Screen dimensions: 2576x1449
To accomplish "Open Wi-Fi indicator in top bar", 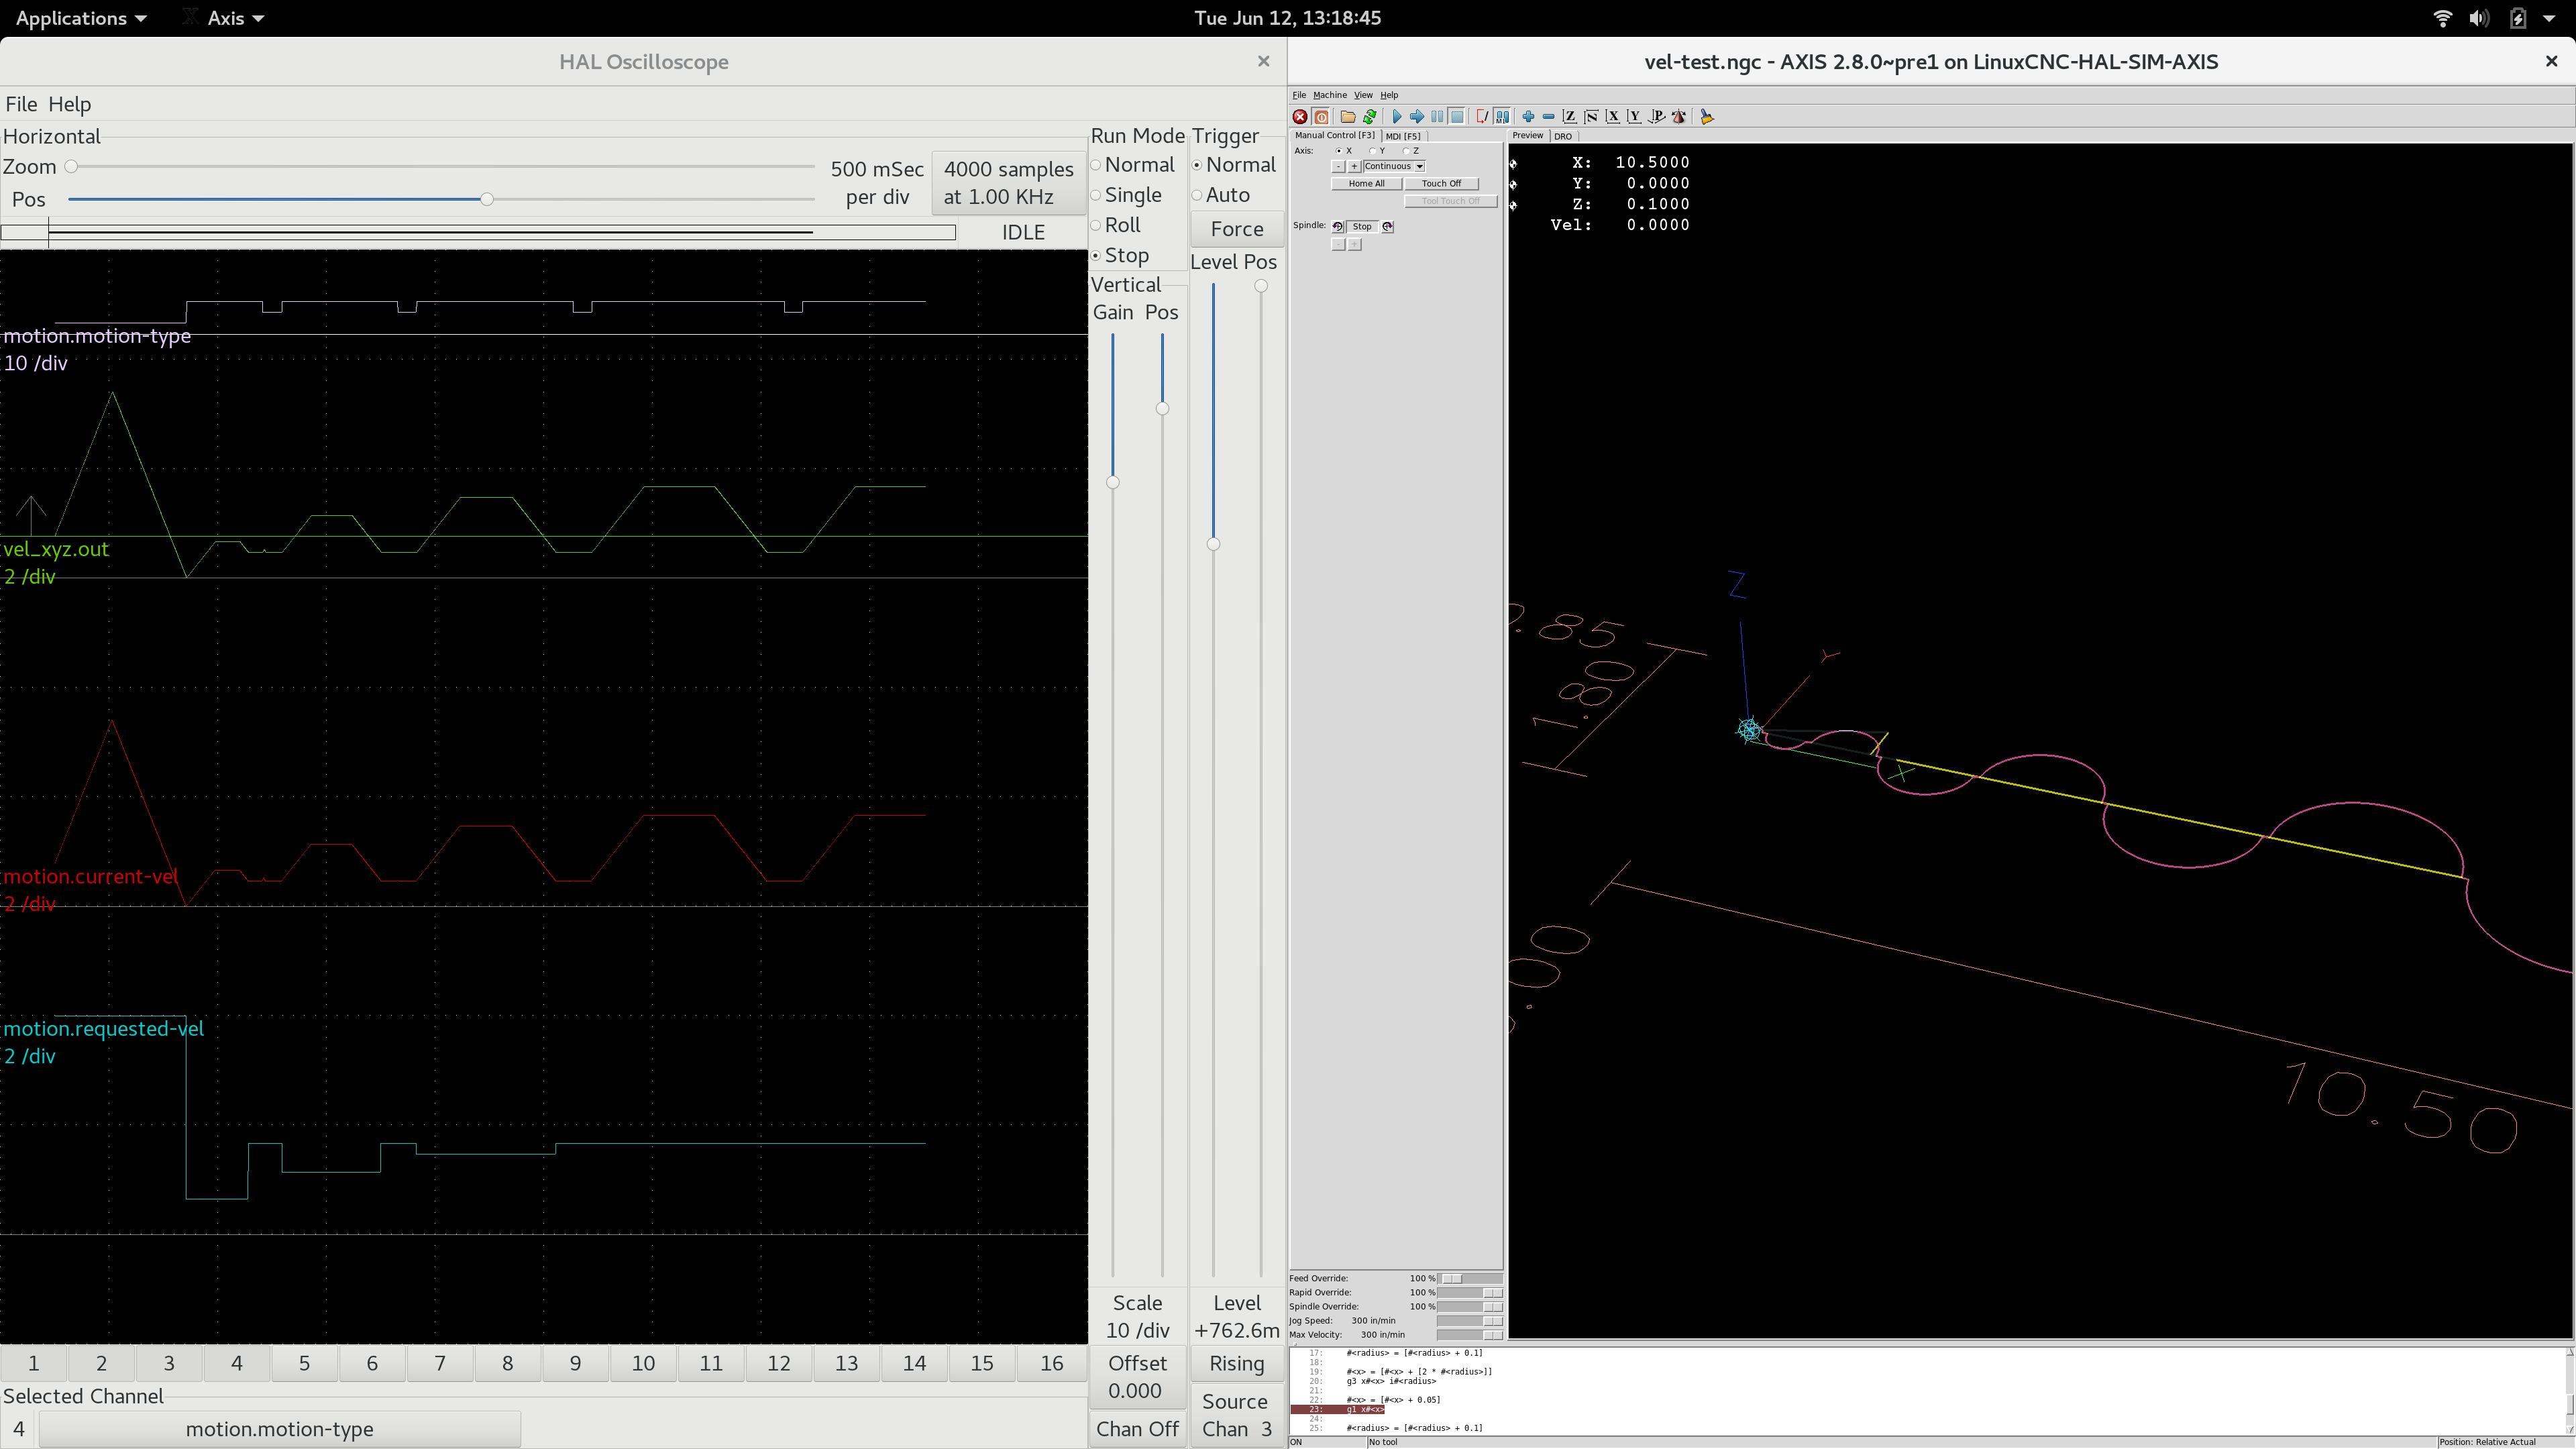I will click(x=2442, y=18).
